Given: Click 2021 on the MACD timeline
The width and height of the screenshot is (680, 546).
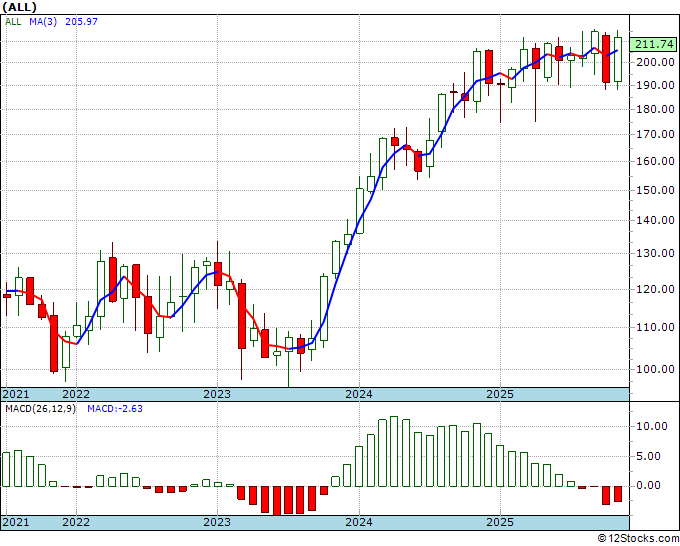Looking at the screenshot, I should click(16, 522).
